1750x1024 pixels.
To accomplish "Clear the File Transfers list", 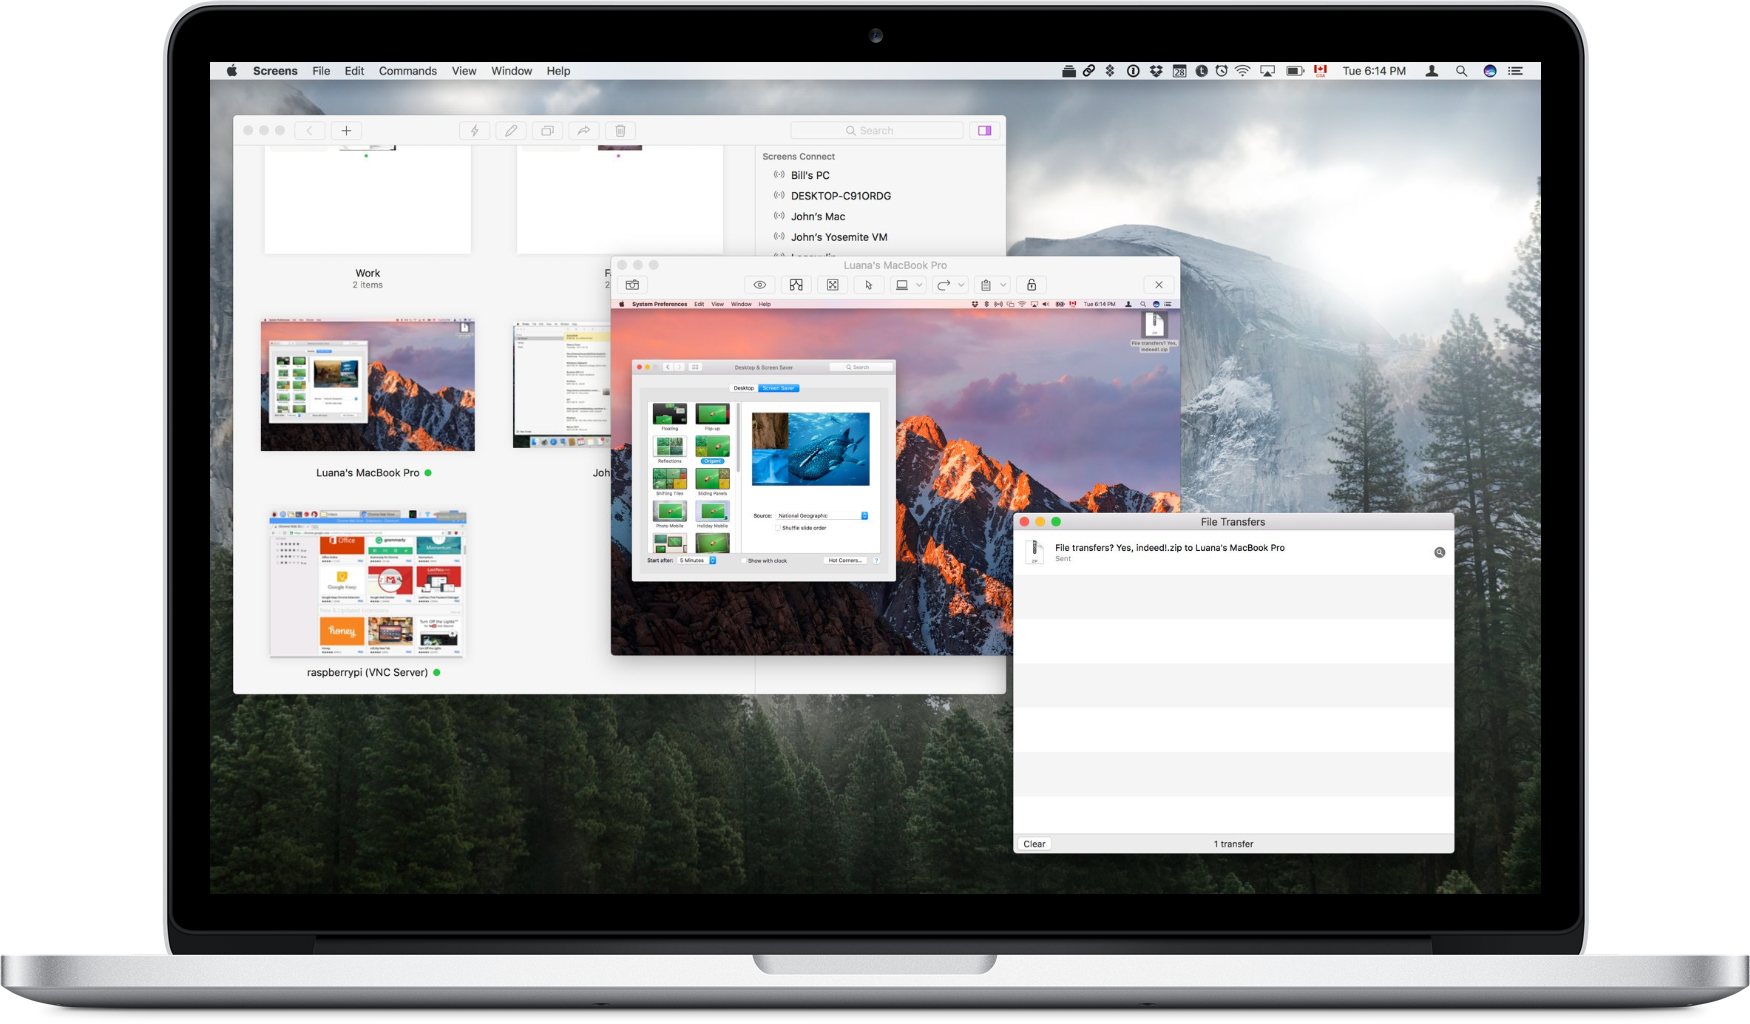I will [x=1034, y=843].
